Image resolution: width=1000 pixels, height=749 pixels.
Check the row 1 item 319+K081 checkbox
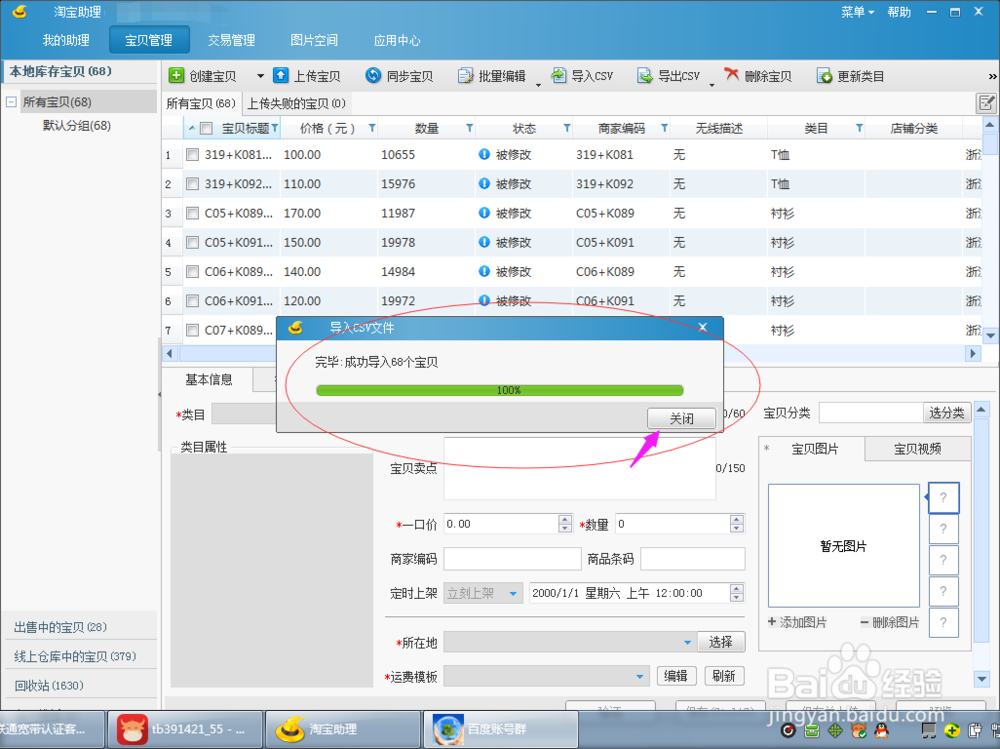[x=192, y=154]
